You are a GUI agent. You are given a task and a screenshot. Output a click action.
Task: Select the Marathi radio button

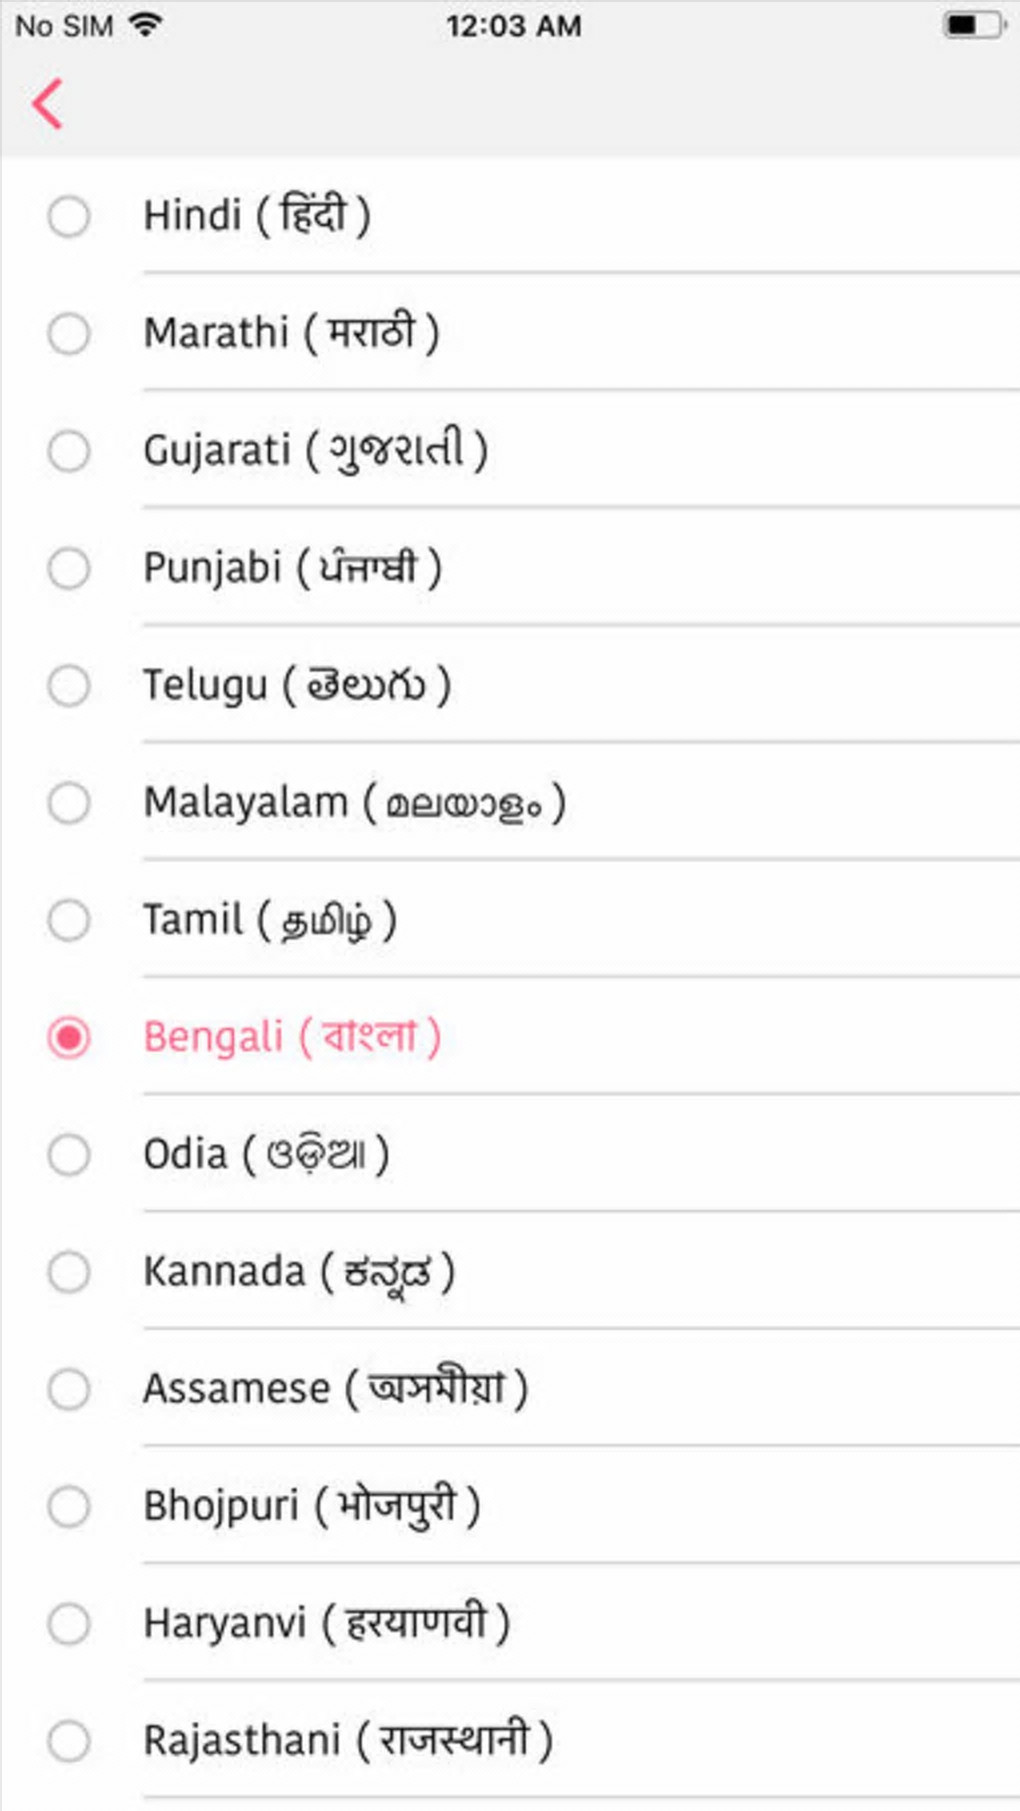pyautogui.click(x=69, y=333)
